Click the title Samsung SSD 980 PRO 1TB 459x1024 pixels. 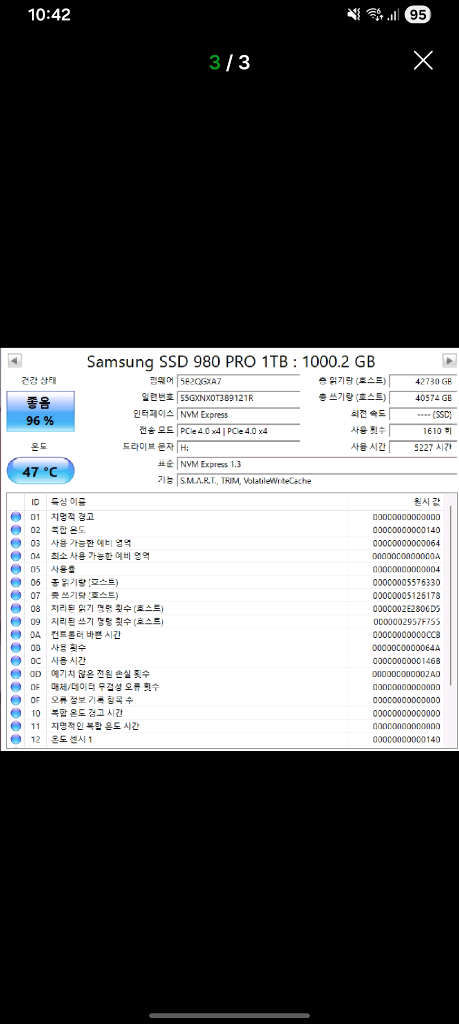(231, 361)
